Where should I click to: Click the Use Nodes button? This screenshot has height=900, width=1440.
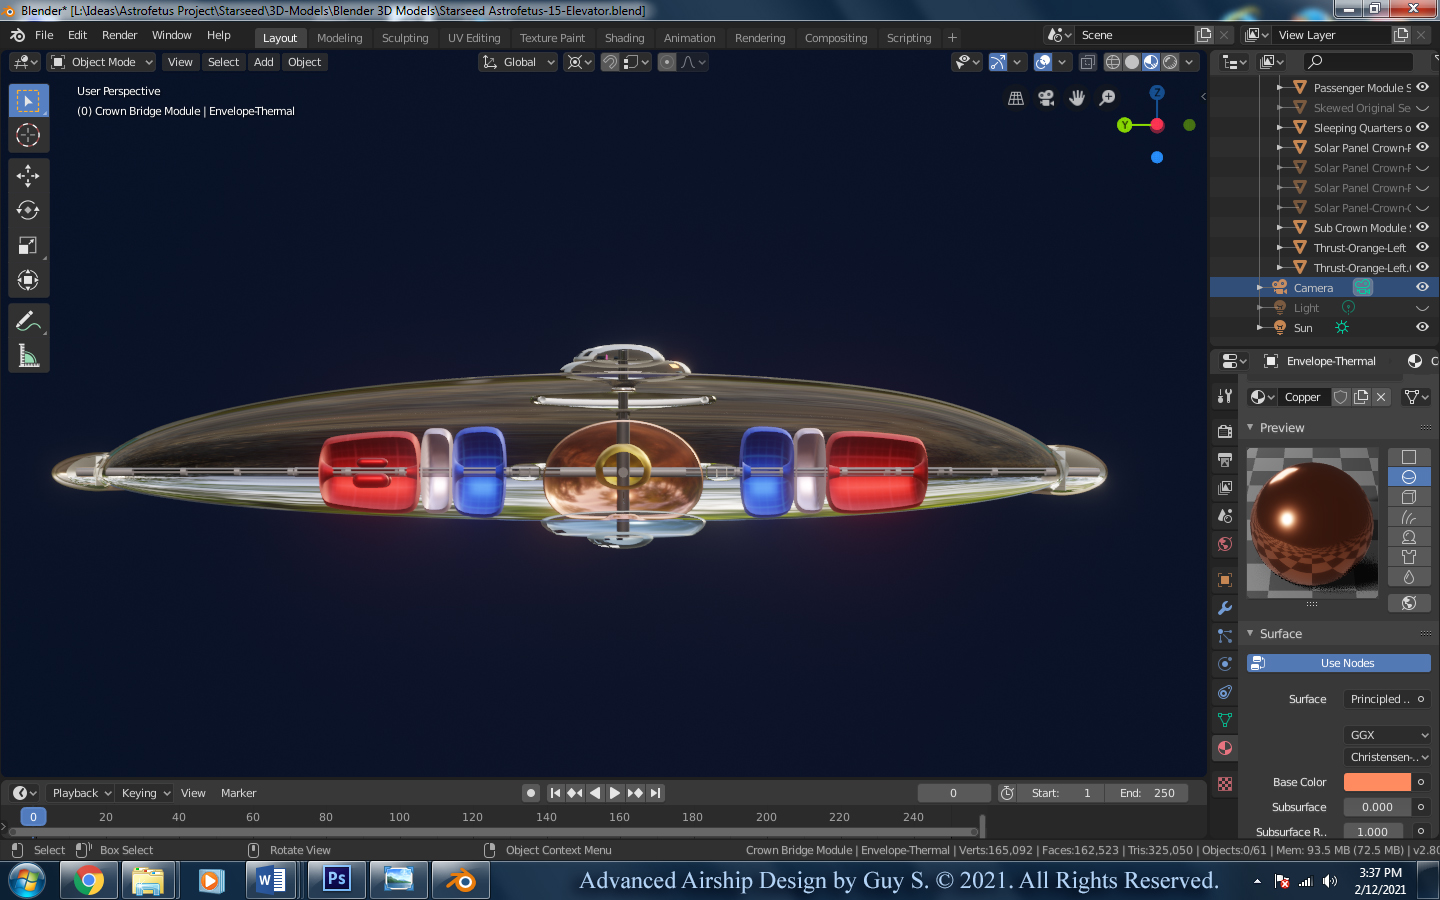tap(1339, 663)
